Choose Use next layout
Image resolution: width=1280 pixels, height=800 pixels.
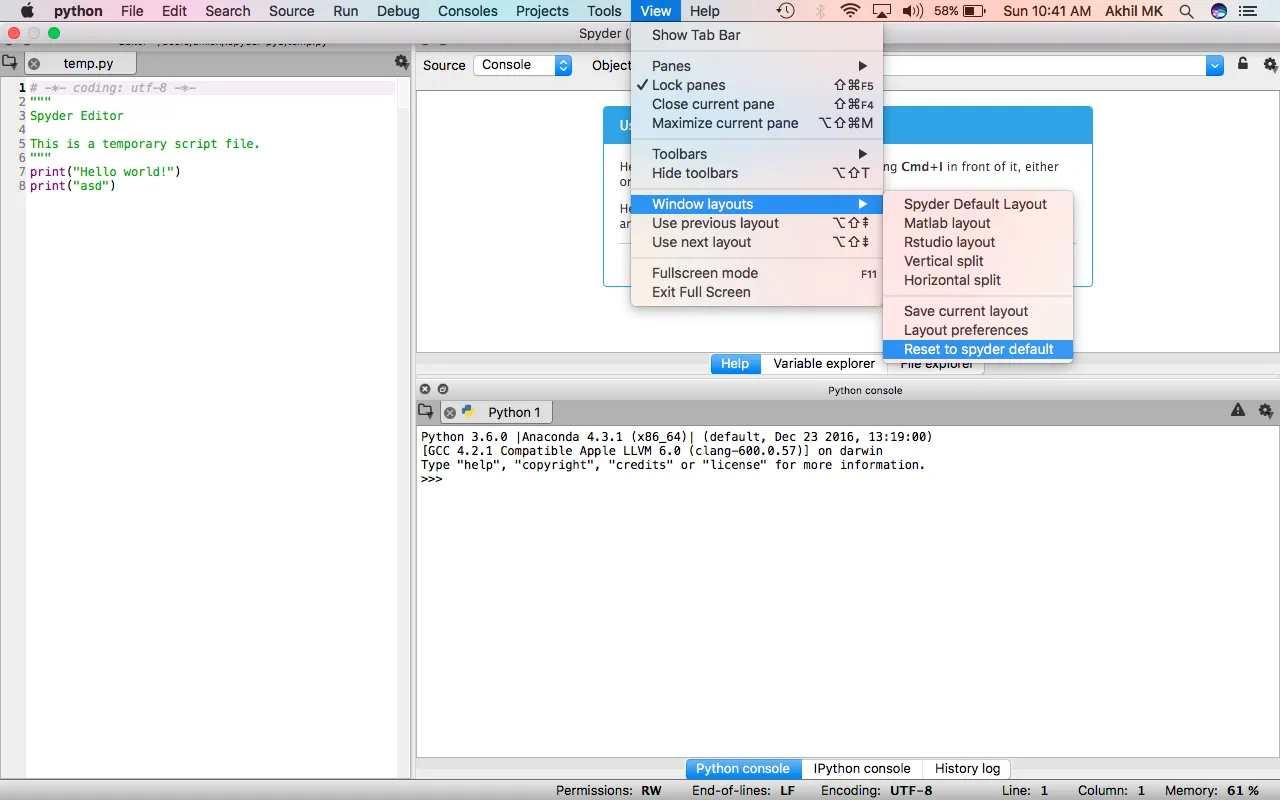pyautogui.click(x=757, y=242)
